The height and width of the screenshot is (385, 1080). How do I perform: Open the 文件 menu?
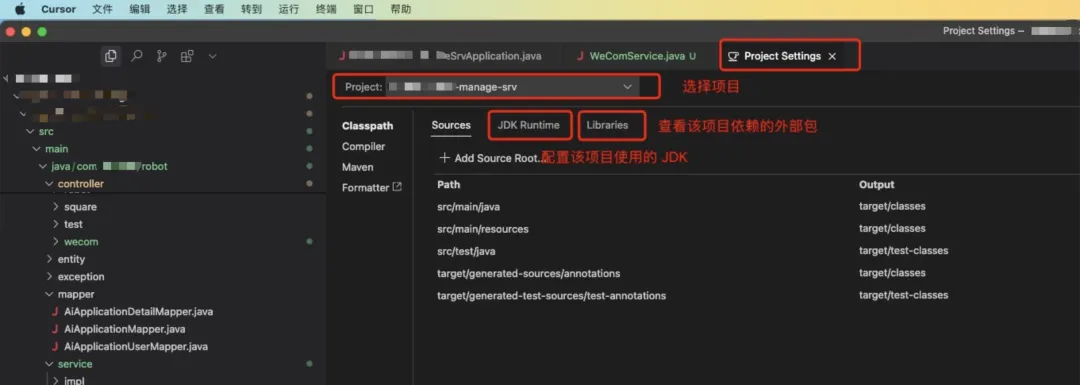coord(103,10)
